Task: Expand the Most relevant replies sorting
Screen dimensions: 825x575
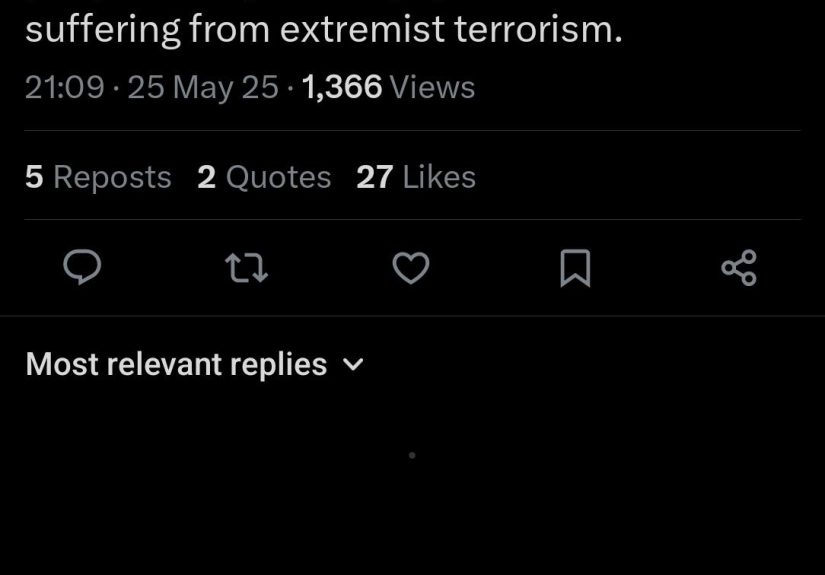Action: pos(176,364)
